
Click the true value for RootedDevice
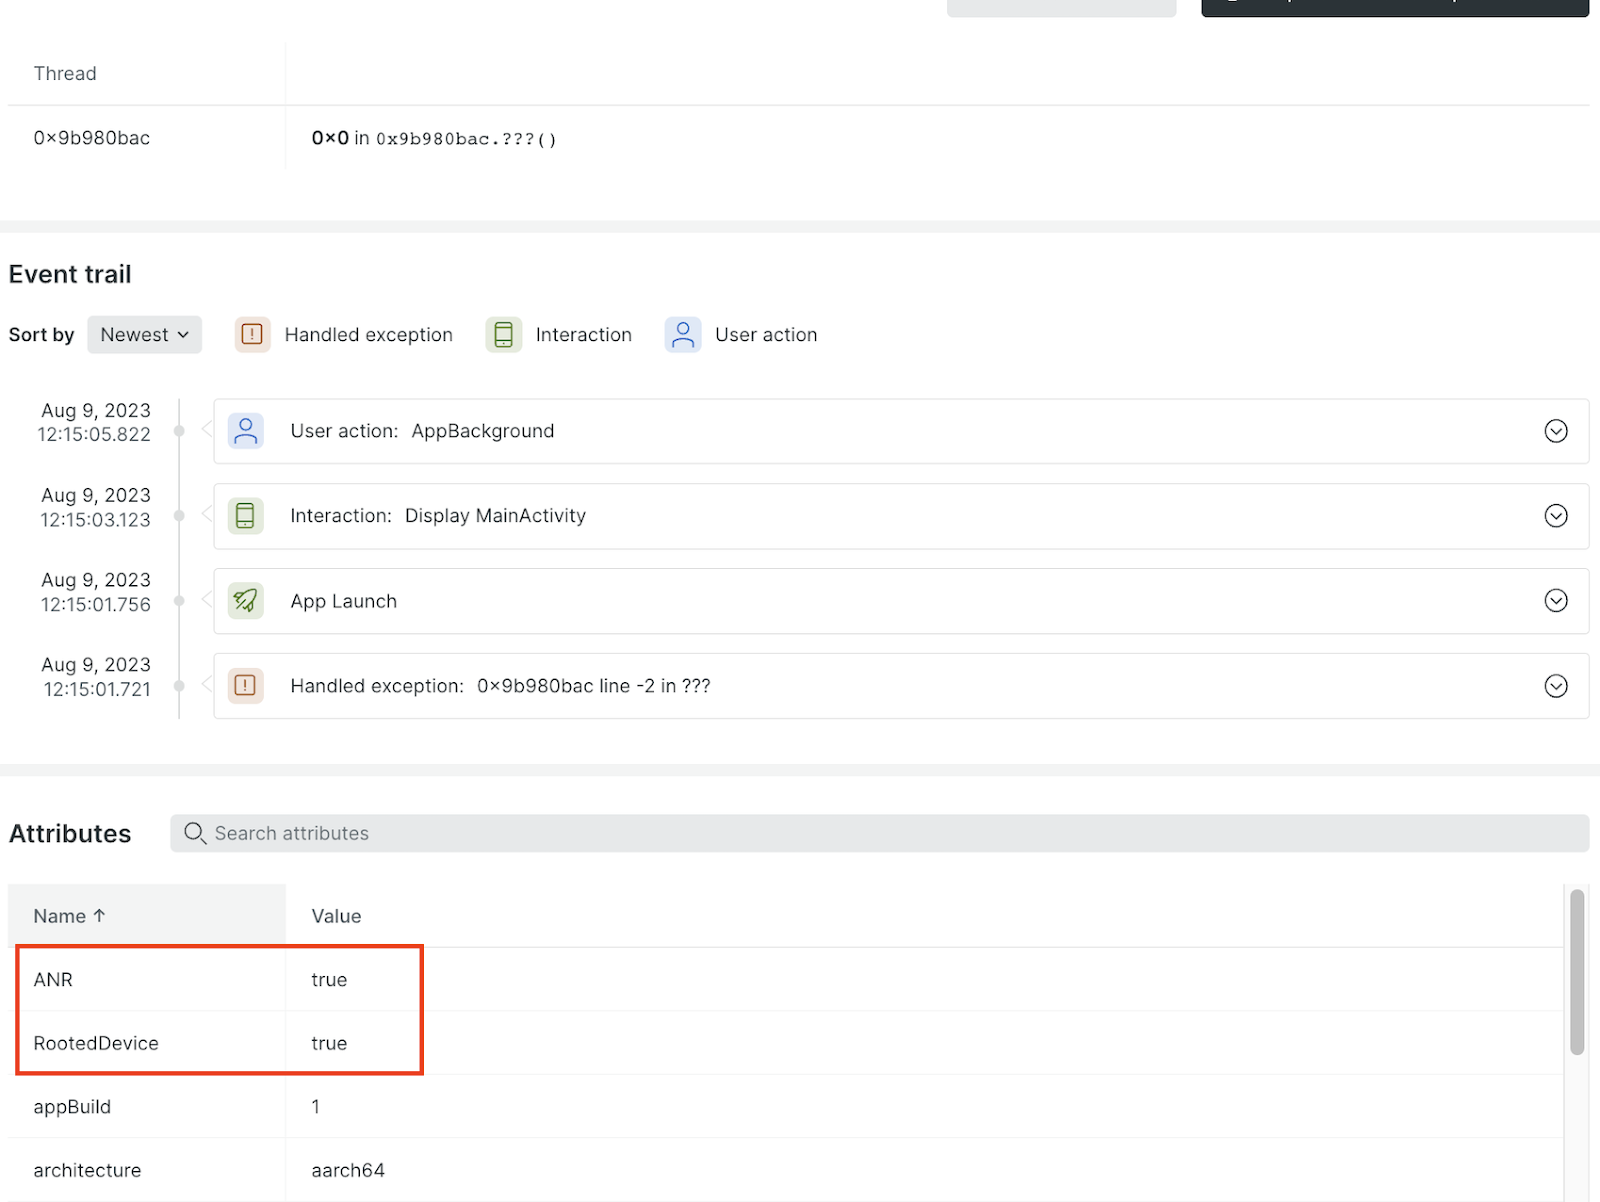click(x=329, y=1043)
